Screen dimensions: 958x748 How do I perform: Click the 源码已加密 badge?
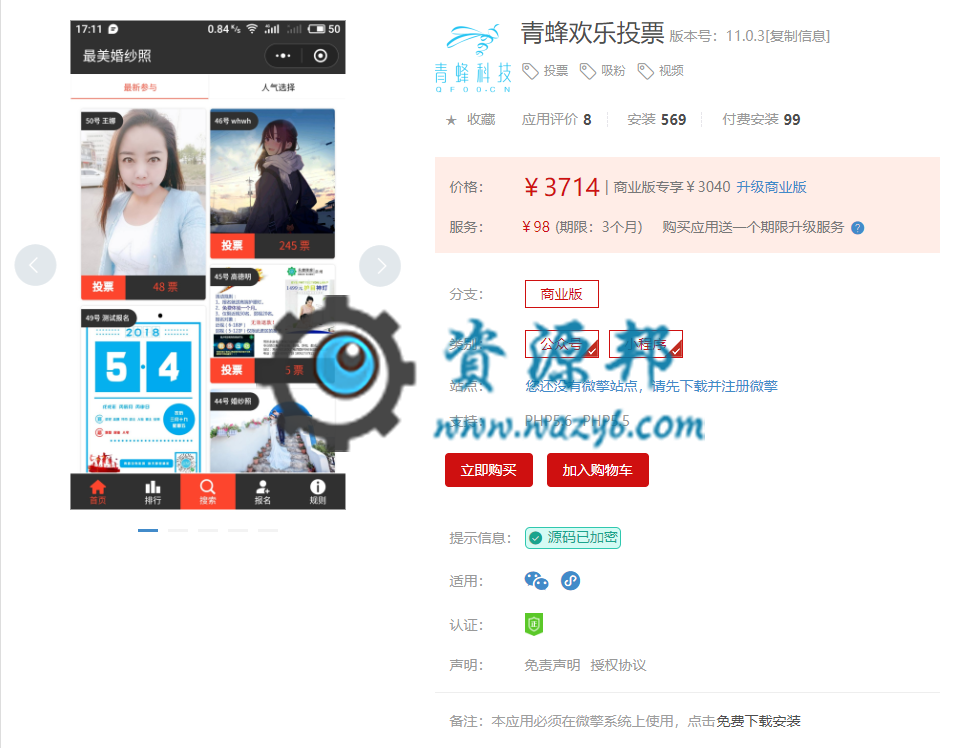pyautogui.click(x=573, y=538)
